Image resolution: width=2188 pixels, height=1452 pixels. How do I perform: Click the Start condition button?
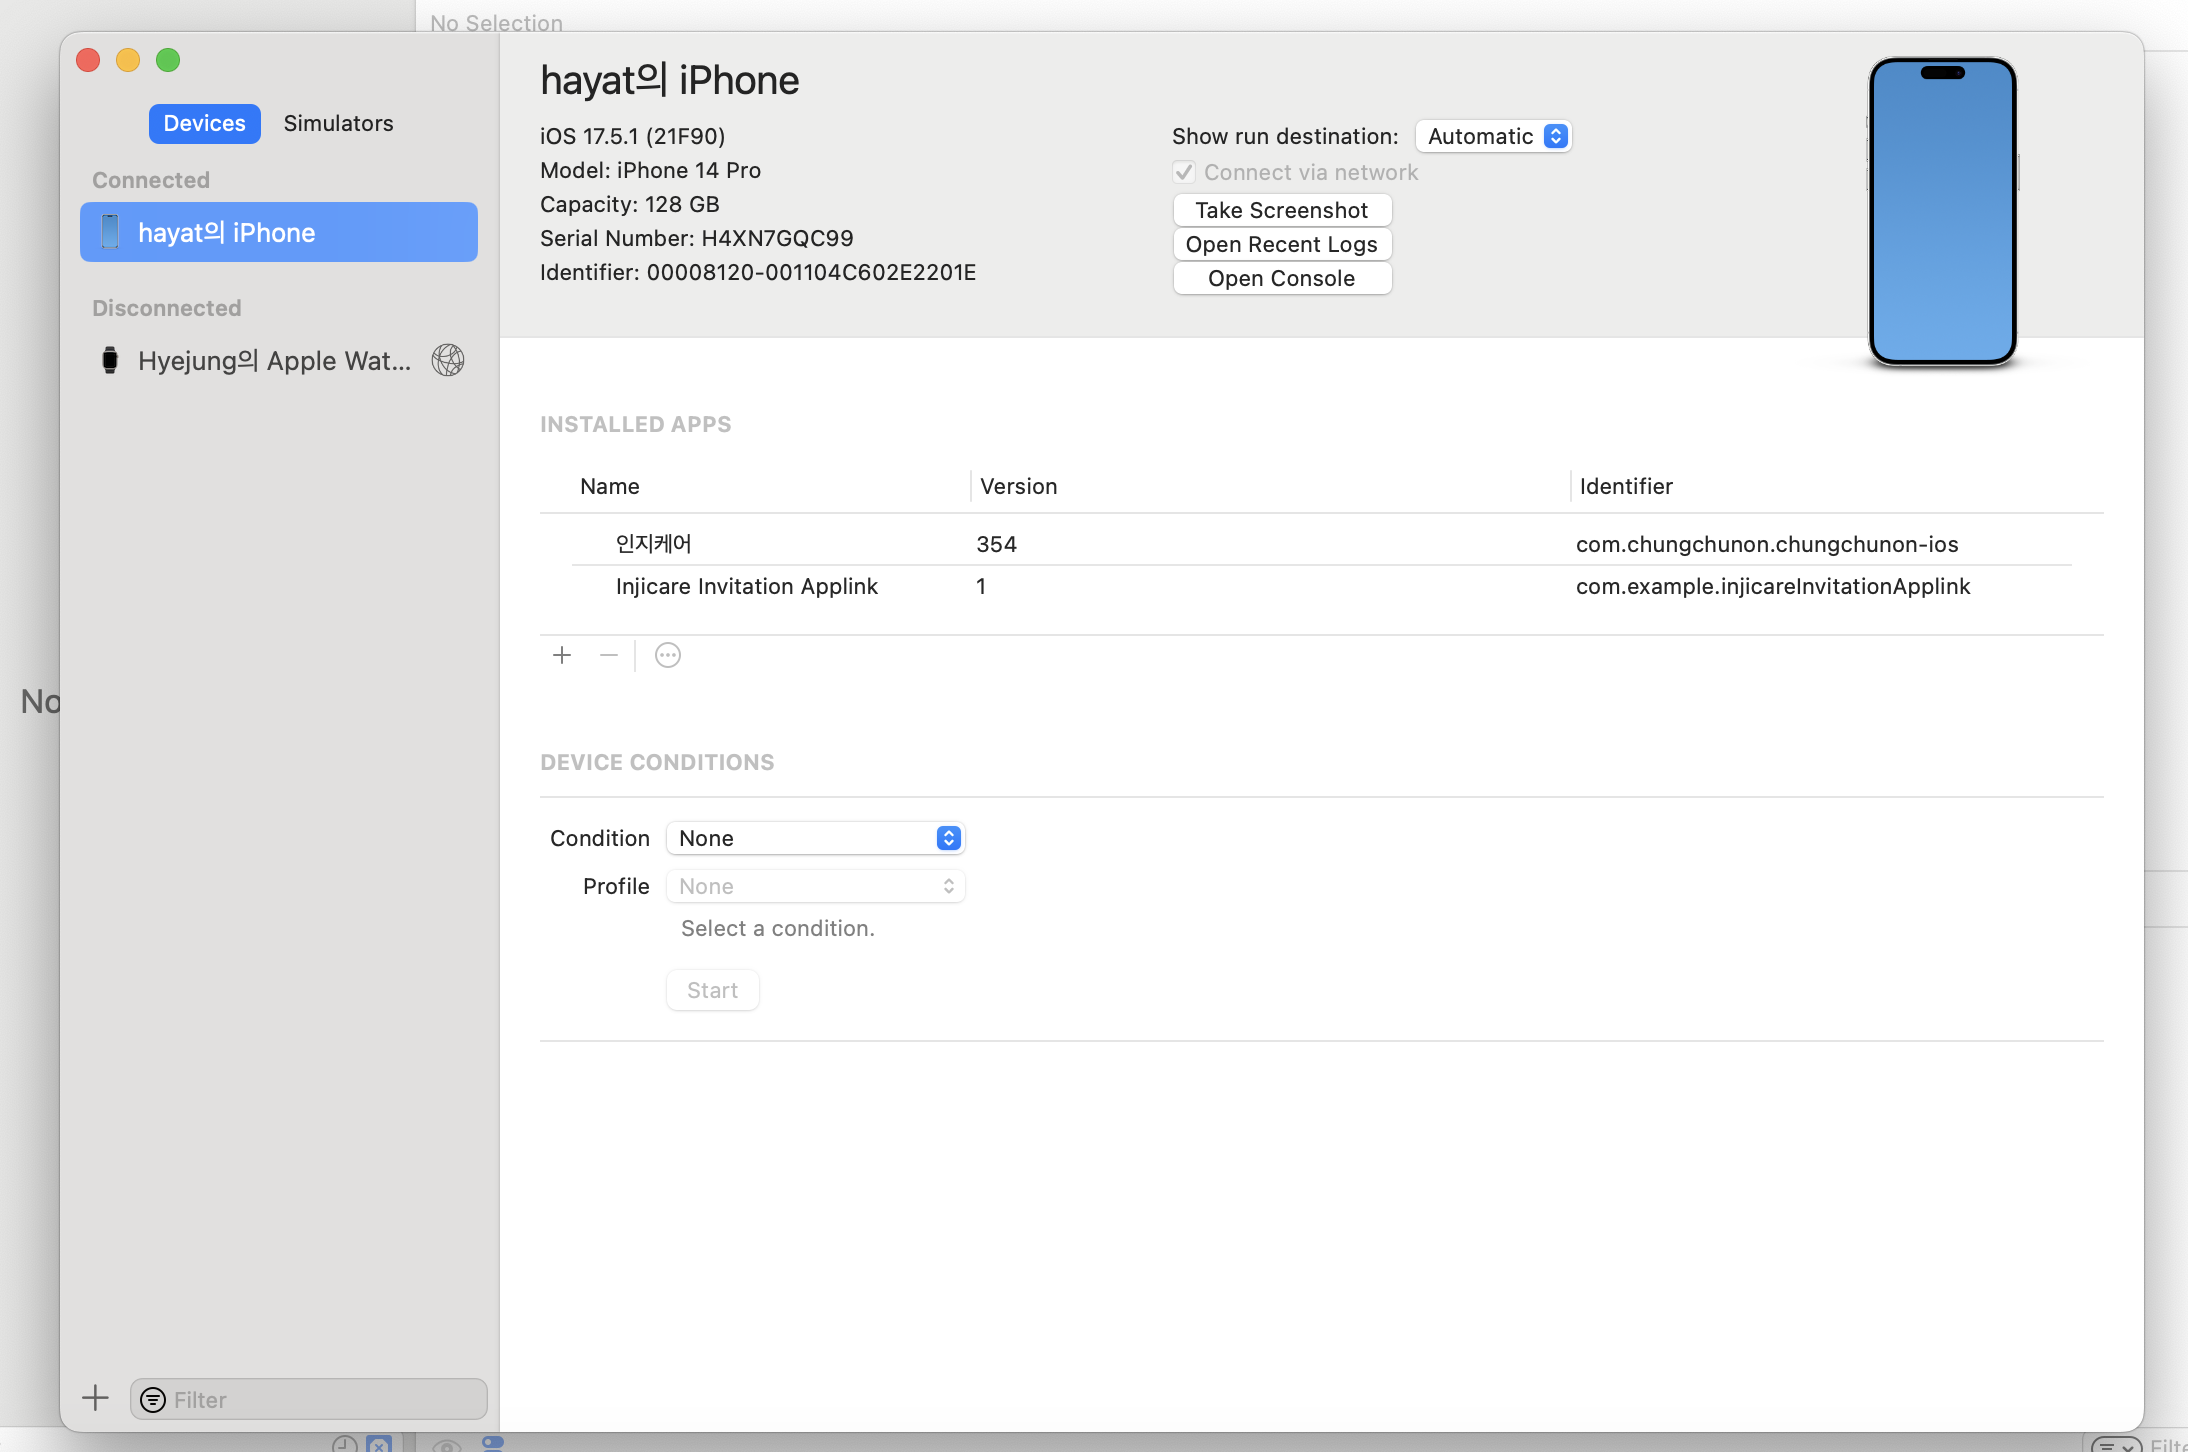713,990
